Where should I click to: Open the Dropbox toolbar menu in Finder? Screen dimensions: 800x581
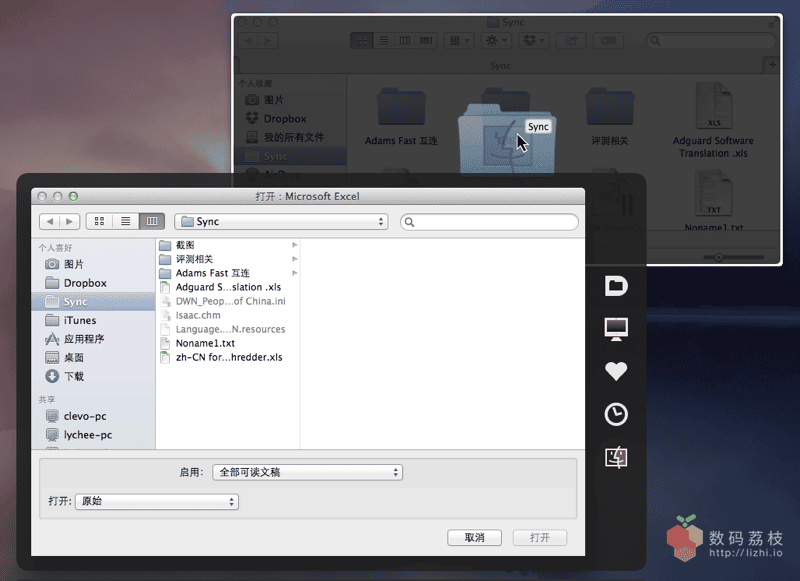534,40
